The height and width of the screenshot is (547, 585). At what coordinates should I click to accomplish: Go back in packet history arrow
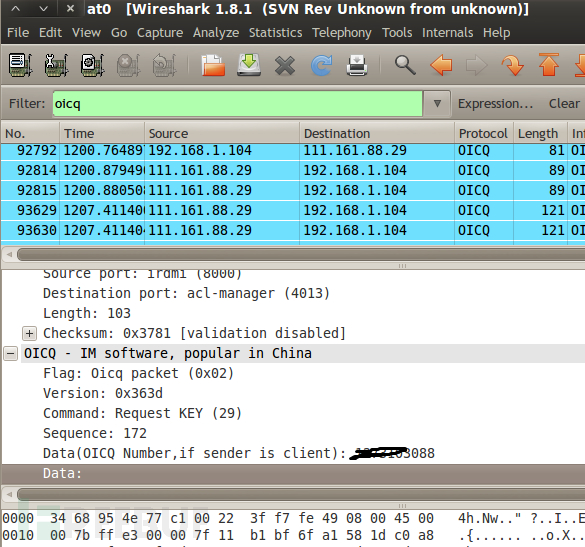coord(441,65)
